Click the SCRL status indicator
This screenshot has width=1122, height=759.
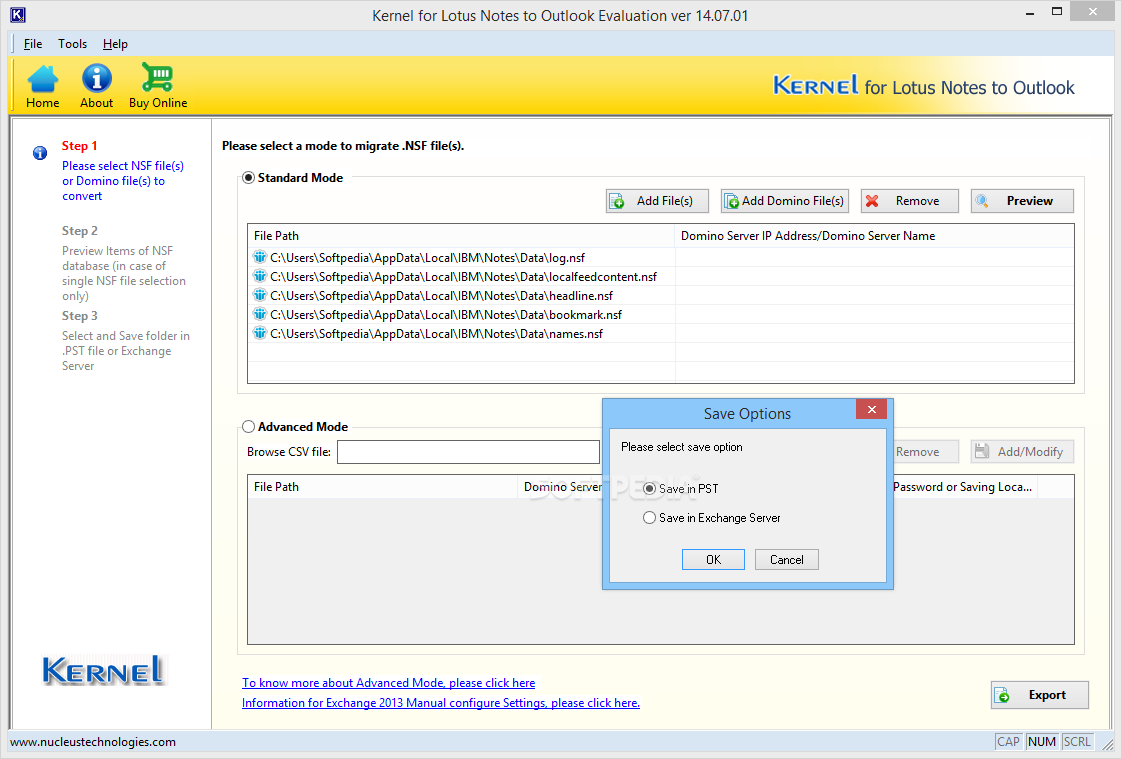(1077, 742)
